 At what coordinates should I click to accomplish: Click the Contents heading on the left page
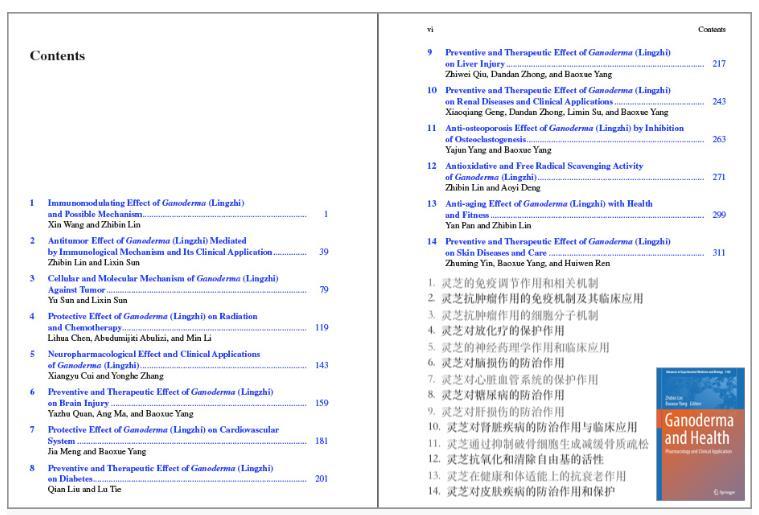[x=57, y=56]
